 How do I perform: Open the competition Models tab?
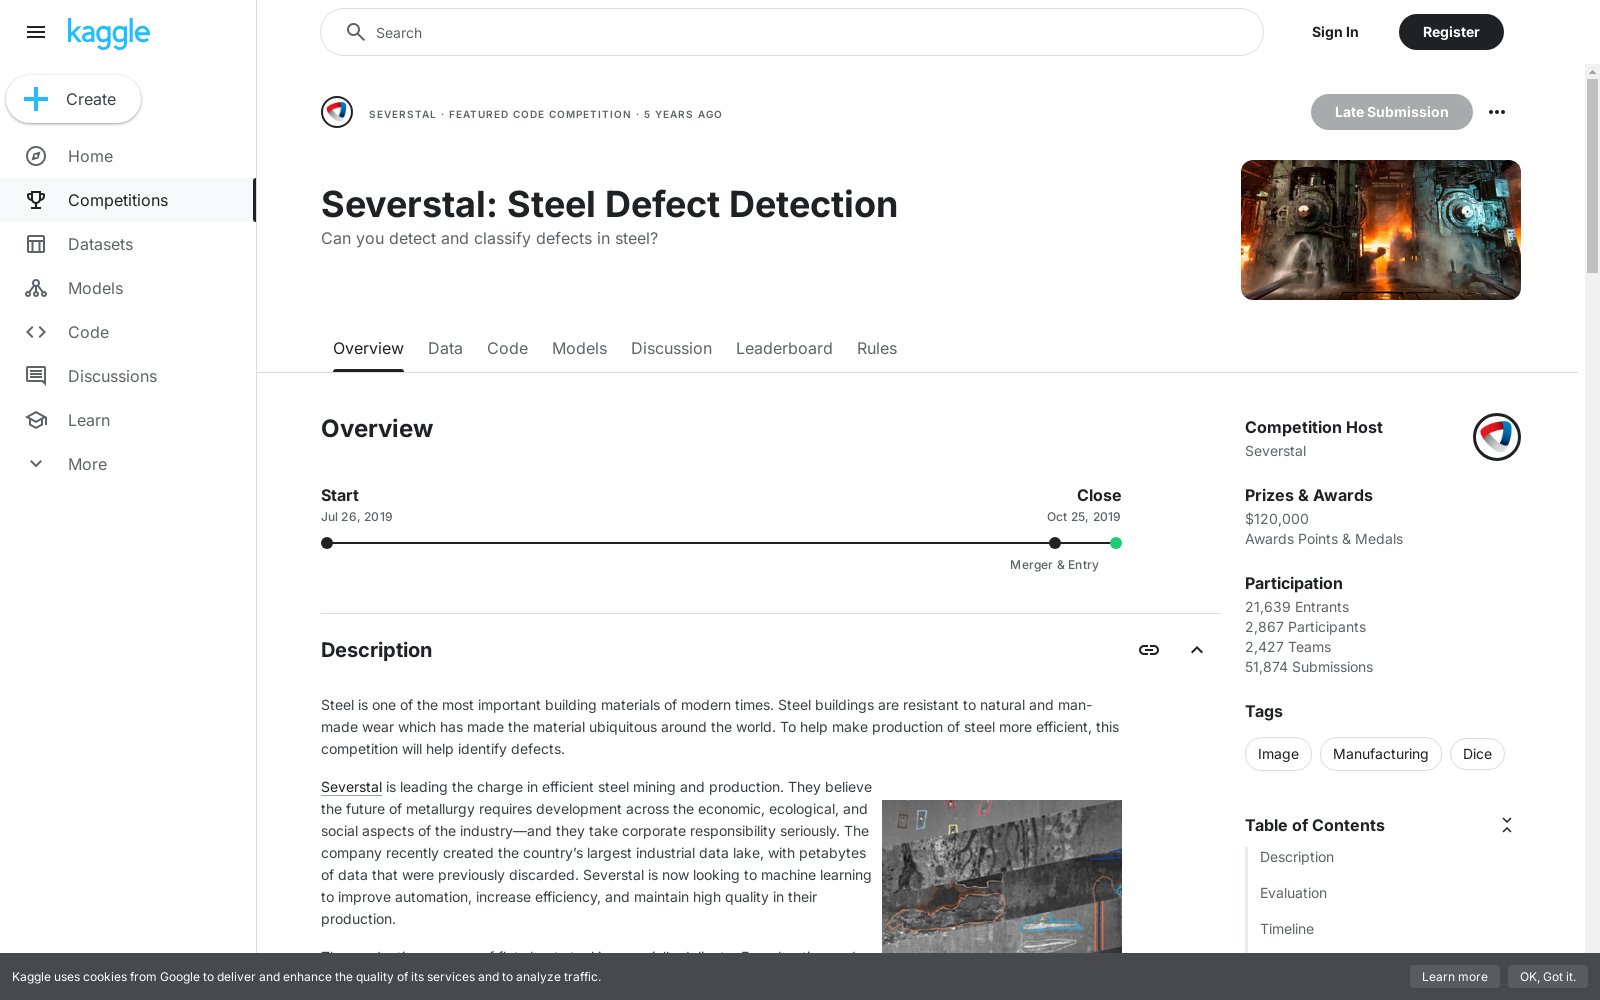579,348
